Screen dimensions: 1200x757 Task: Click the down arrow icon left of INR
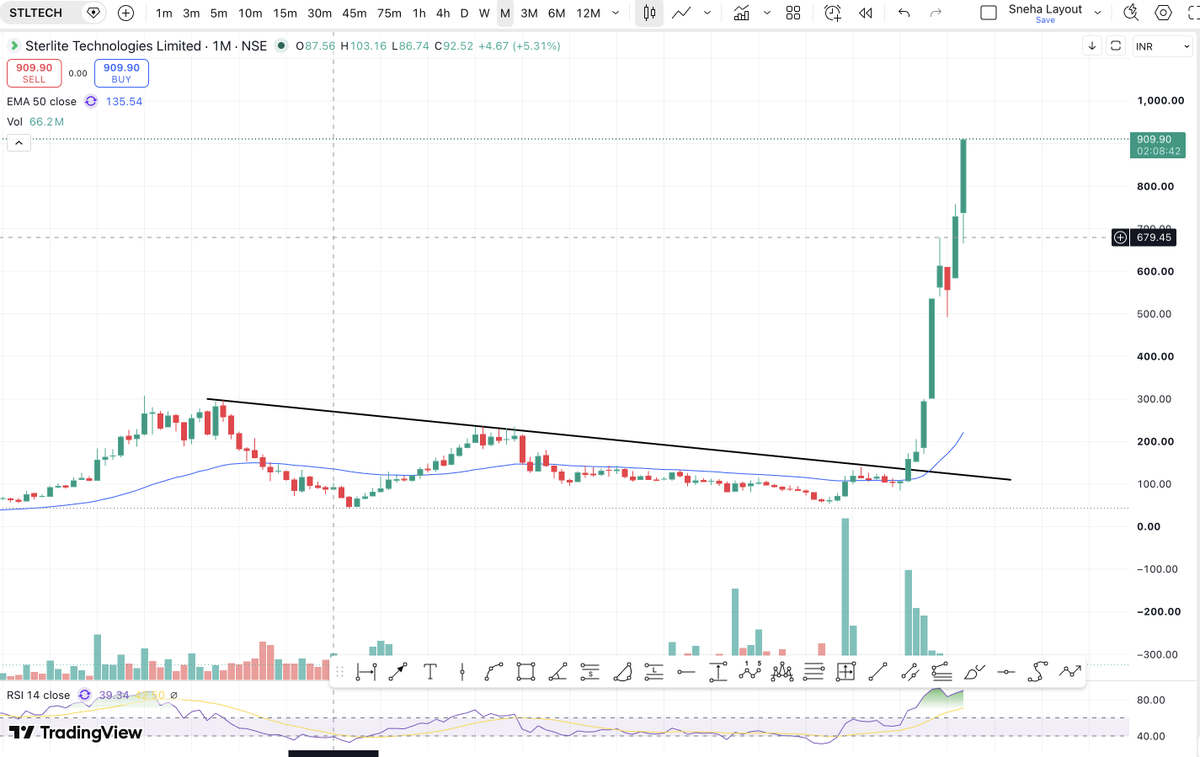[1092, 46]
